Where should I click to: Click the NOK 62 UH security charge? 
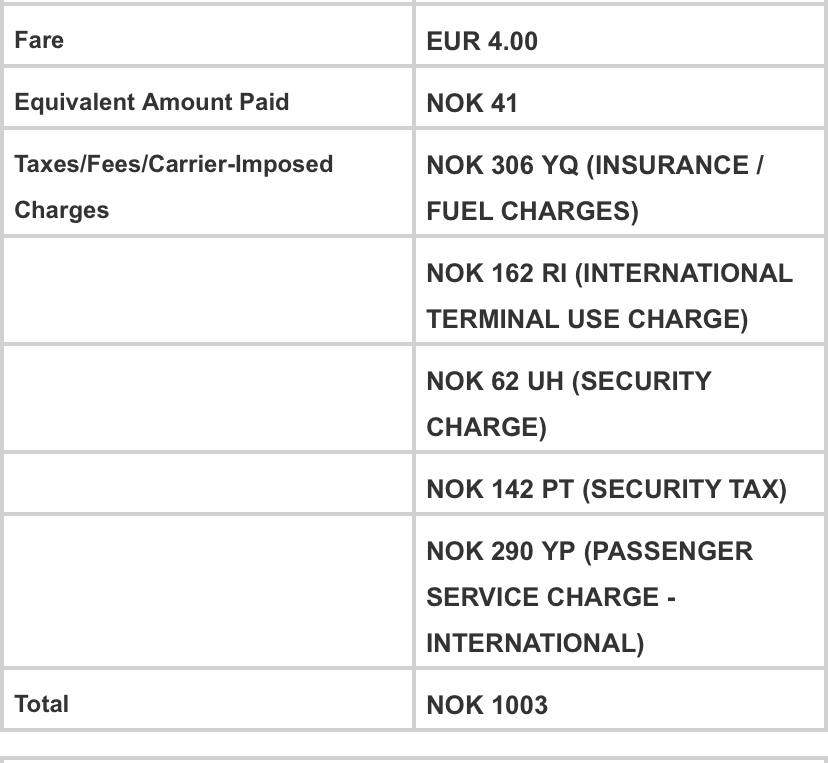(x=569, y=404)
